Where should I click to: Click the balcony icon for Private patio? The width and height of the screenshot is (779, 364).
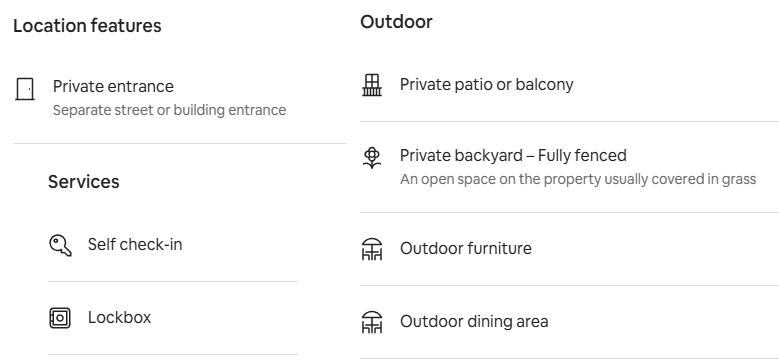tap(372, 85)
